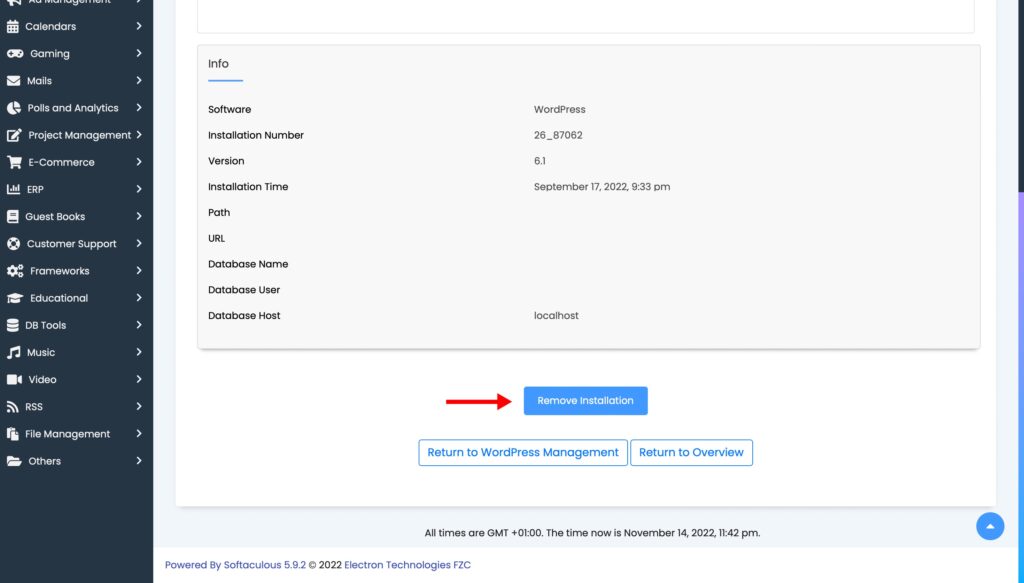The image size is (1024, 583).
Task: Open the Frameworks menu label
Action: [x=59, y=271]
